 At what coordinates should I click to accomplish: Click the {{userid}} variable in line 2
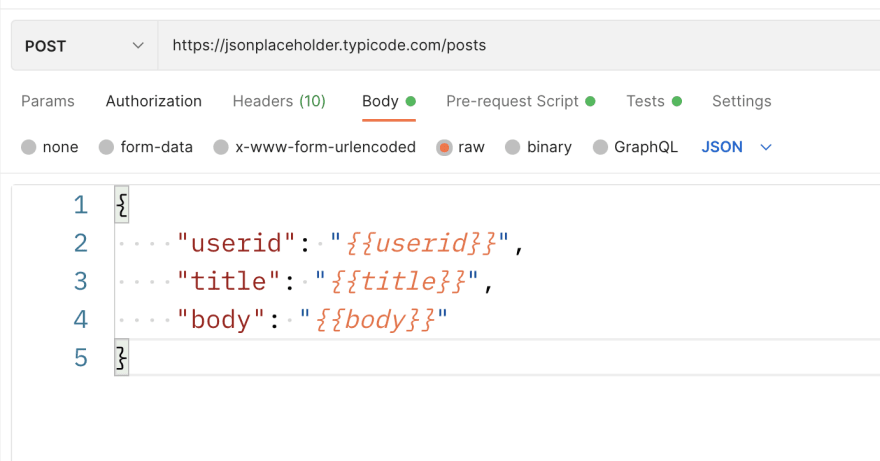(421, 243)
